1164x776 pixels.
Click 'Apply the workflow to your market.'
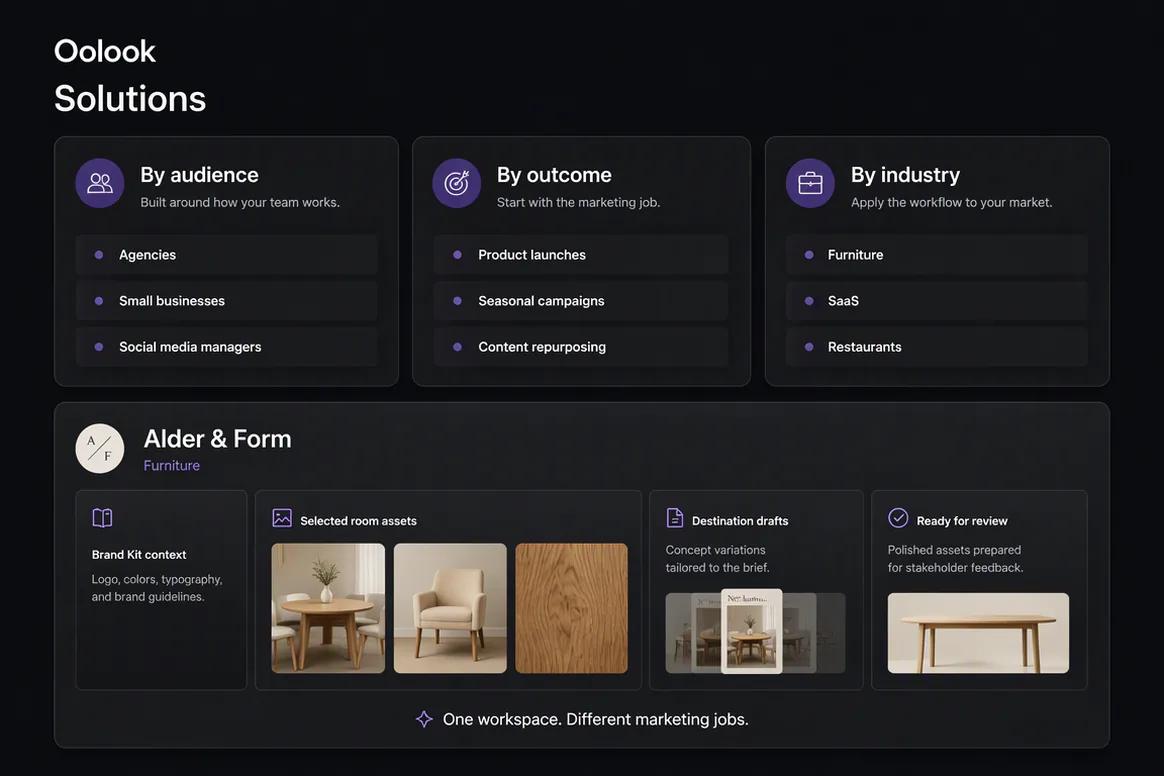951,202
